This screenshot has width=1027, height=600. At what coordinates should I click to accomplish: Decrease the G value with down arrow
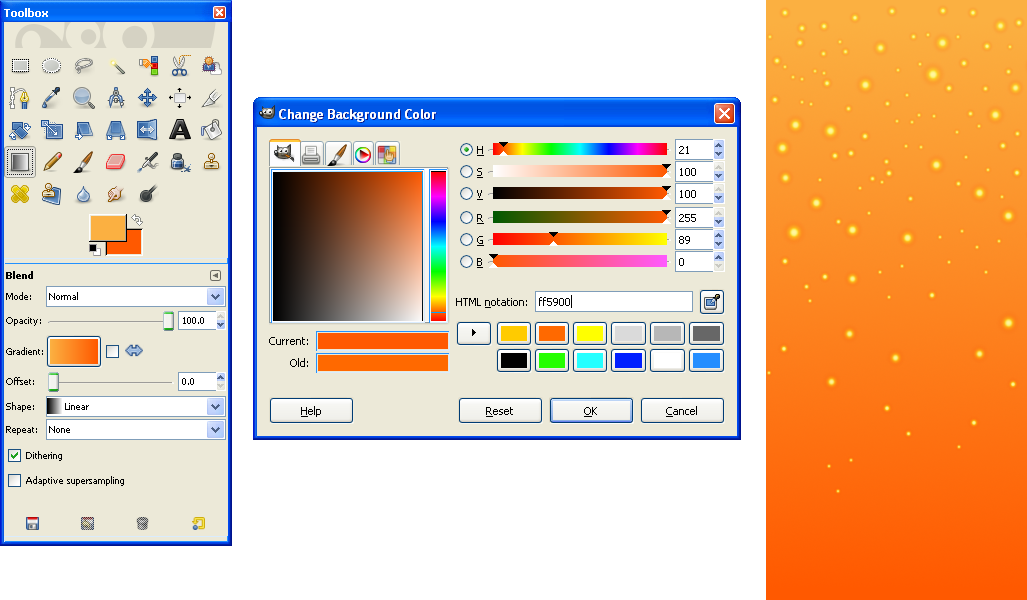point(719,244)
